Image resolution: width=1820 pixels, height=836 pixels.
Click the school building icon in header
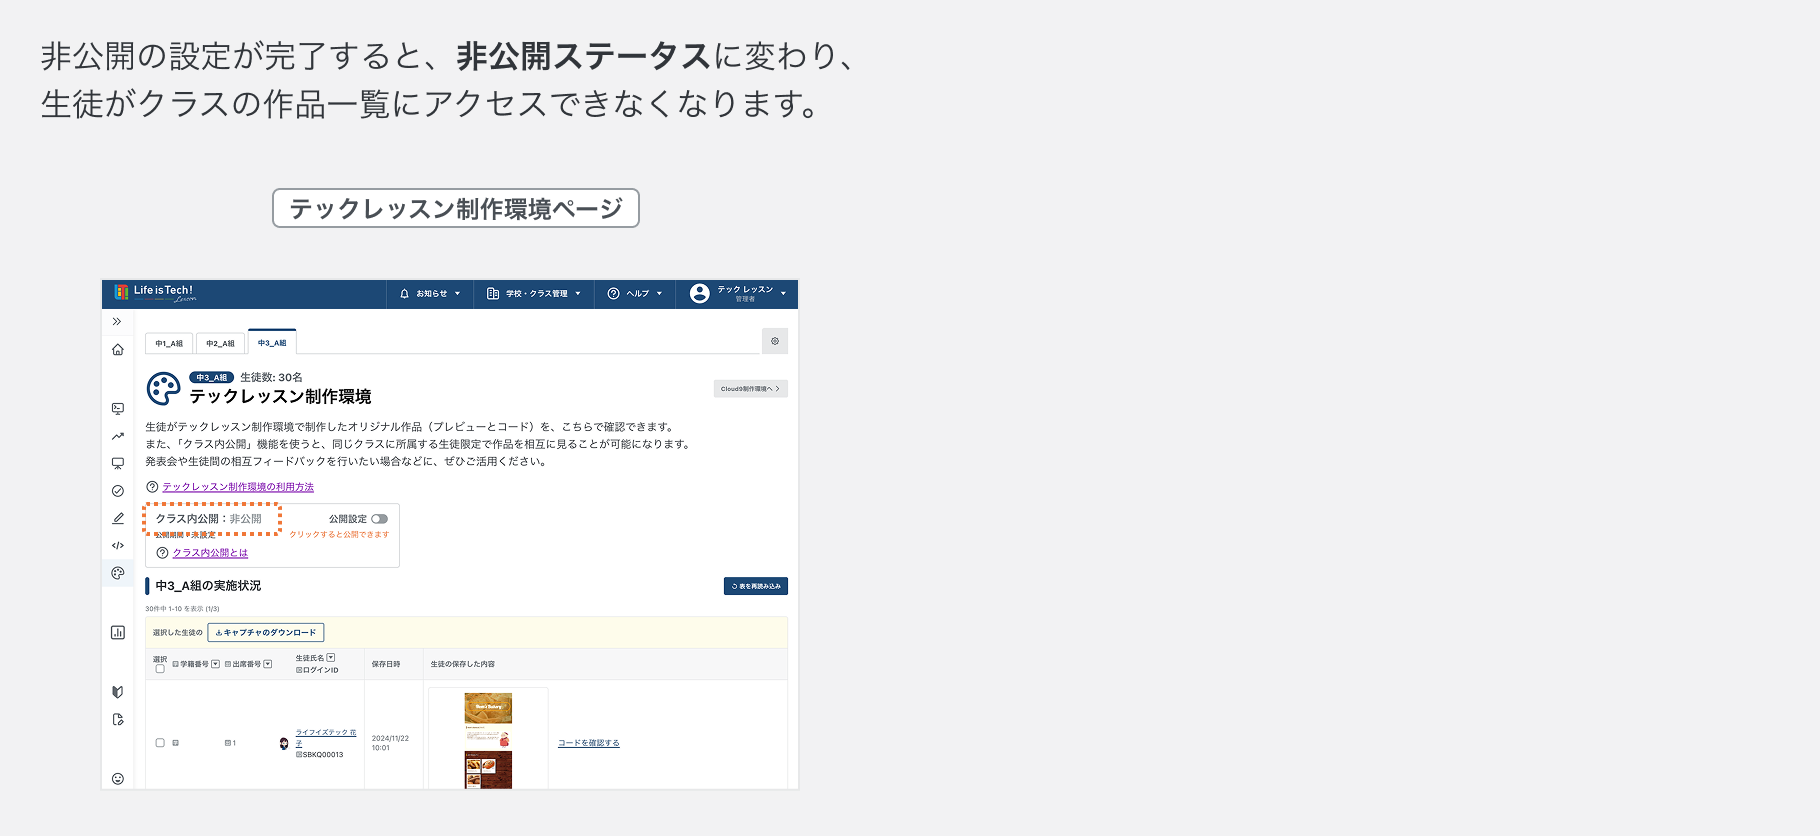493,294
